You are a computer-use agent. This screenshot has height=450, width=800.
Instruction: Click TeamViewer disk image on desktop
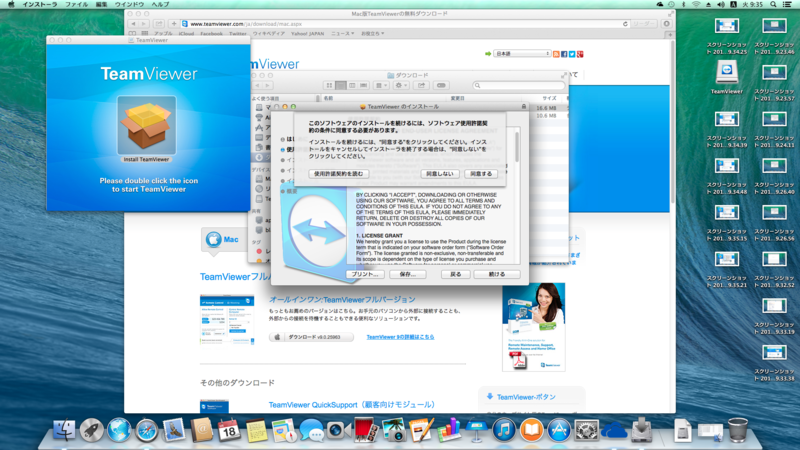click(727, 72)
